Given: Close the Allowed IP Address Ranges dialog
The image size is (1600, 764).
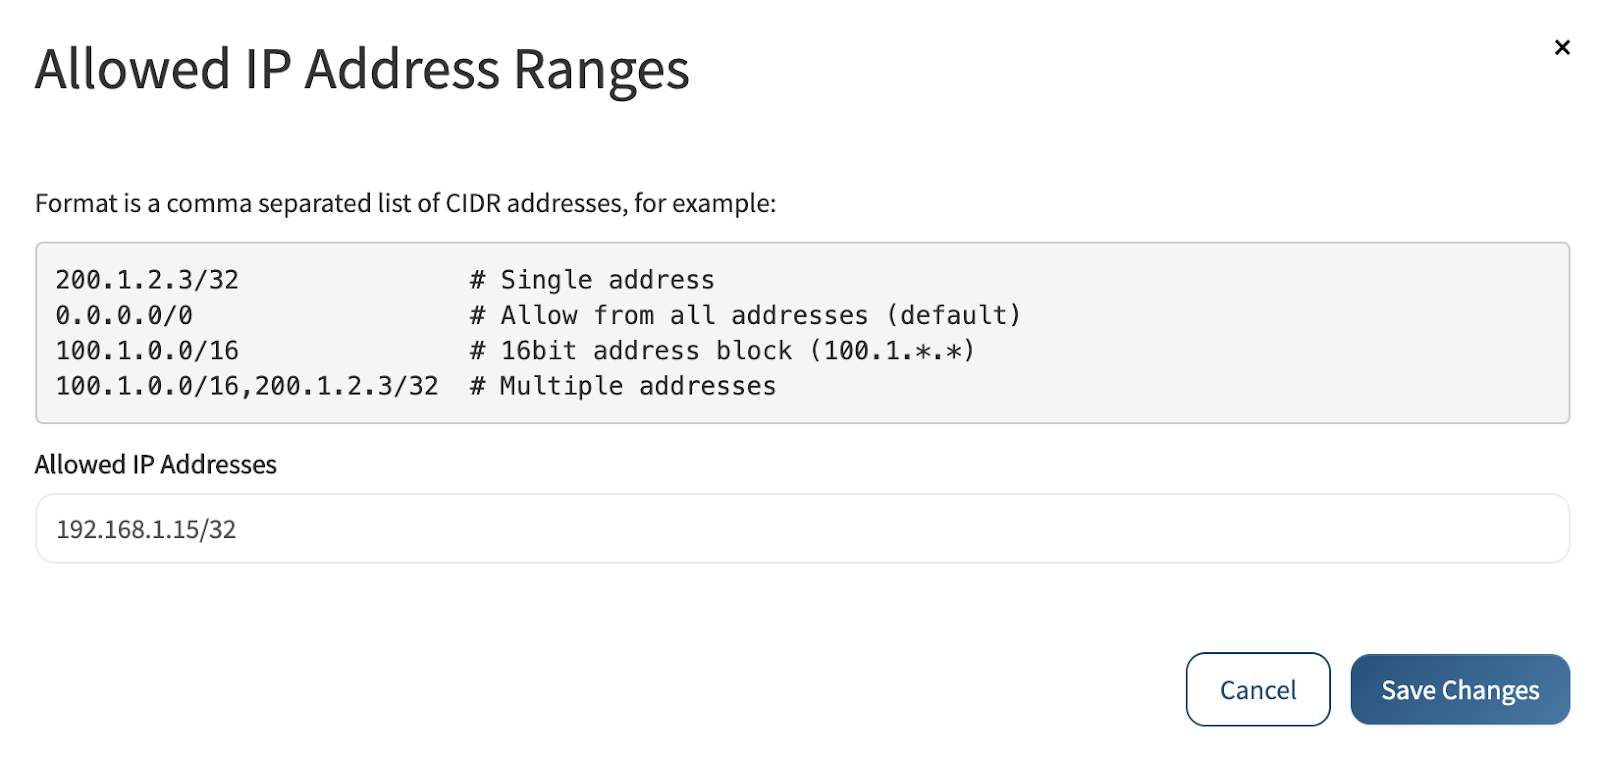Looking at the screenshot, I should (x=1562, y=47).
